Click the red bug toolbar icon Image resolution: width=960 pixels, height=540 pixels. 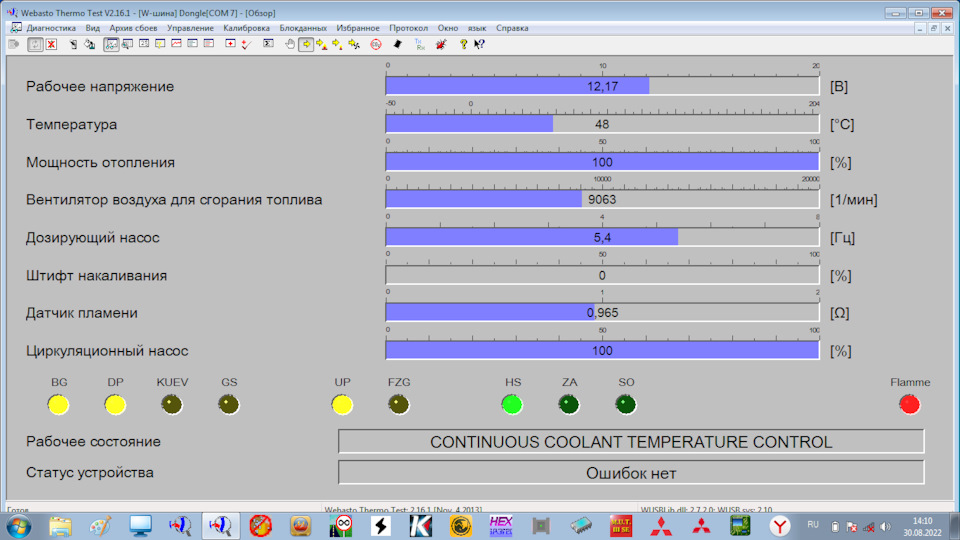pyautogui.click(x=441, y=44)
